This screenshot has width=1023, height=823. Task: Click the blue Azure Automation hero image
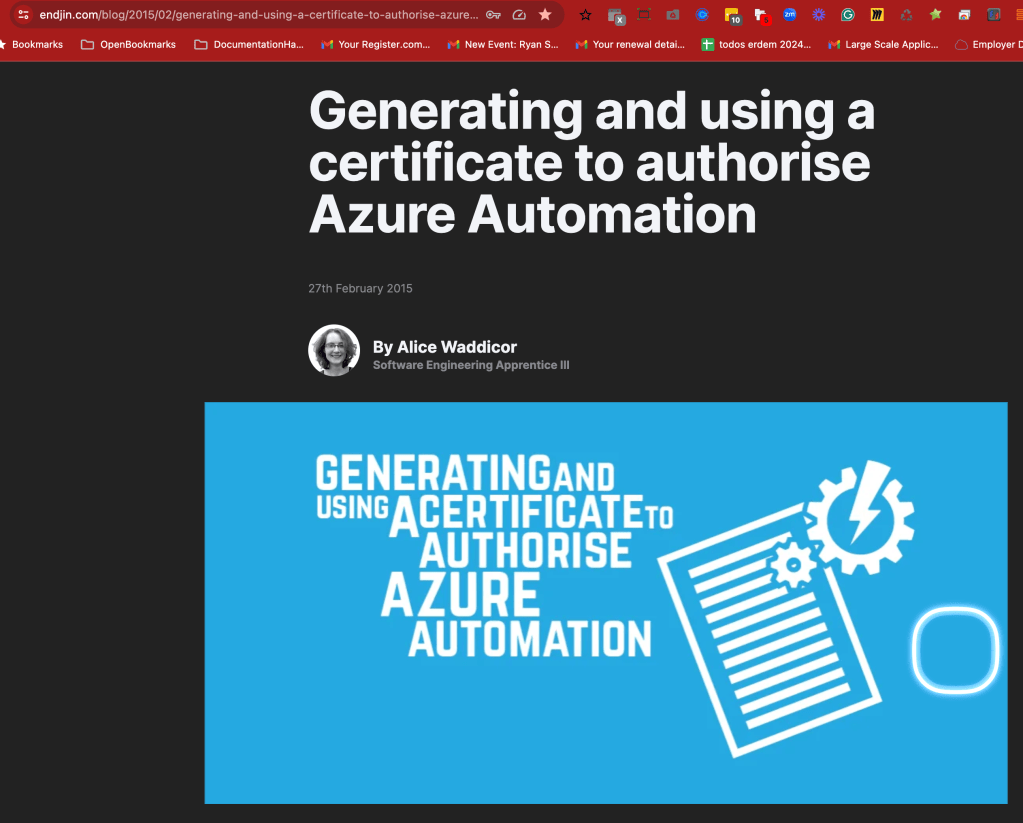606,603
